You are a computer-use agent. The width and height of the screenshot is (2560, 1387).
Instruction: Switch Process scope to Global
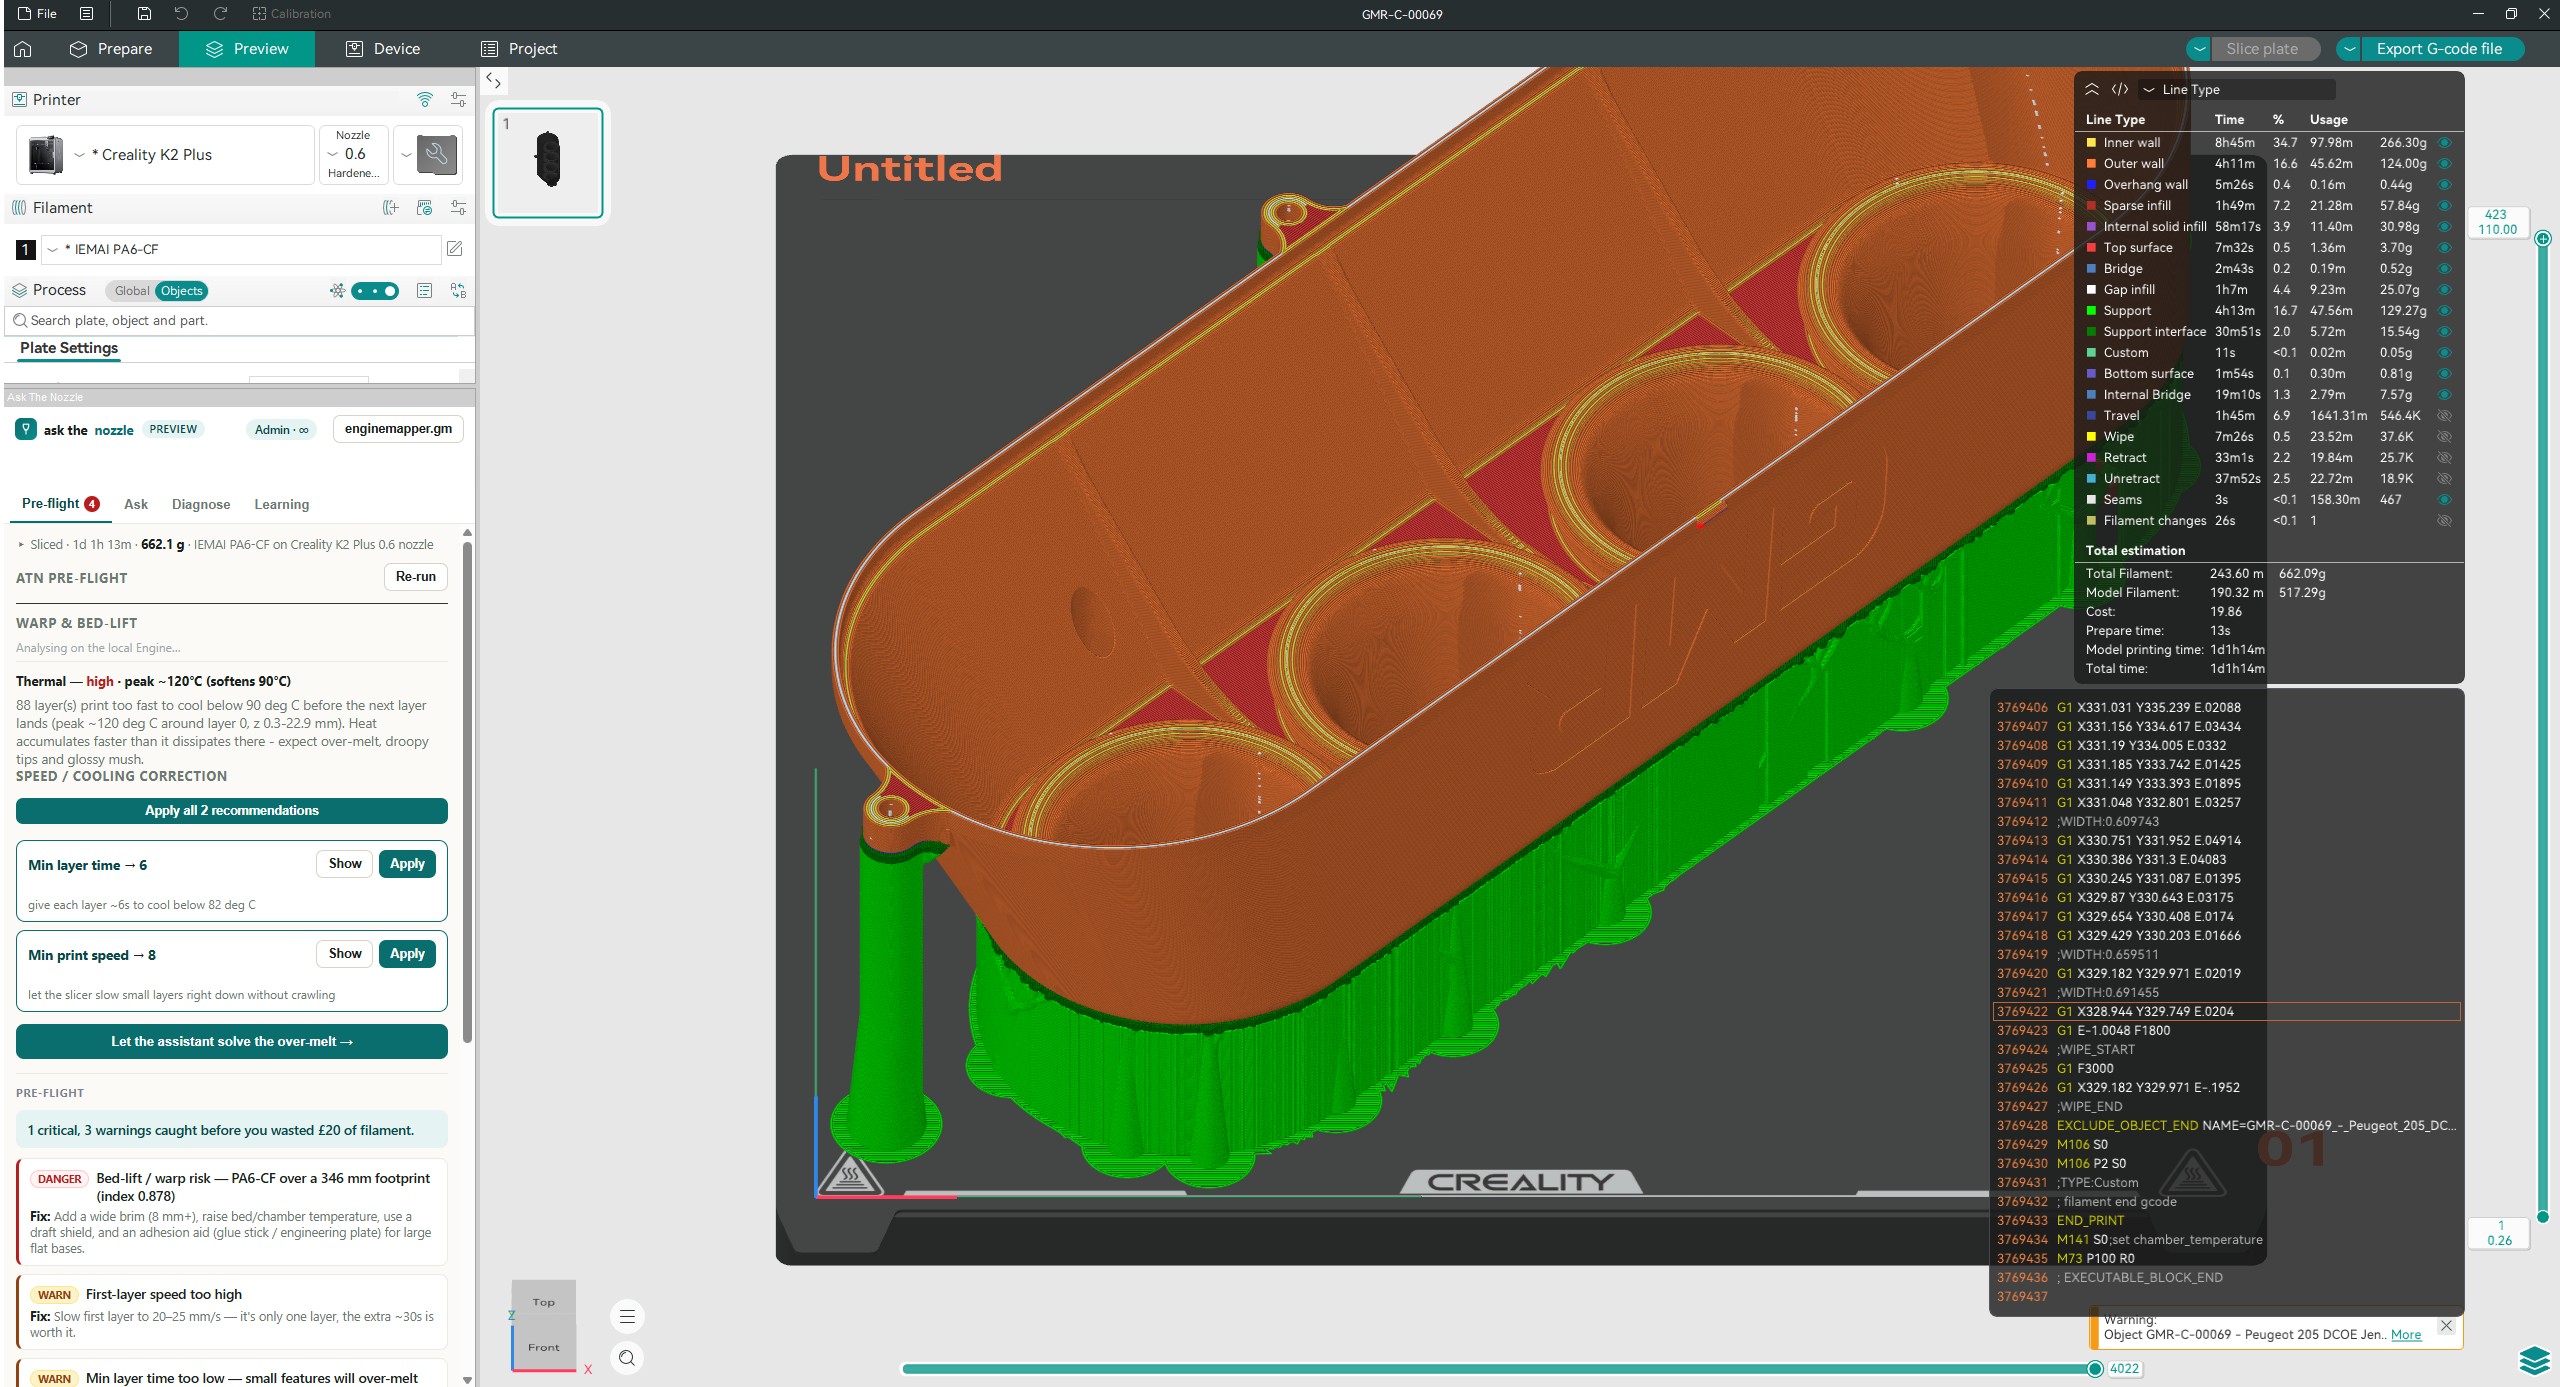131,291
